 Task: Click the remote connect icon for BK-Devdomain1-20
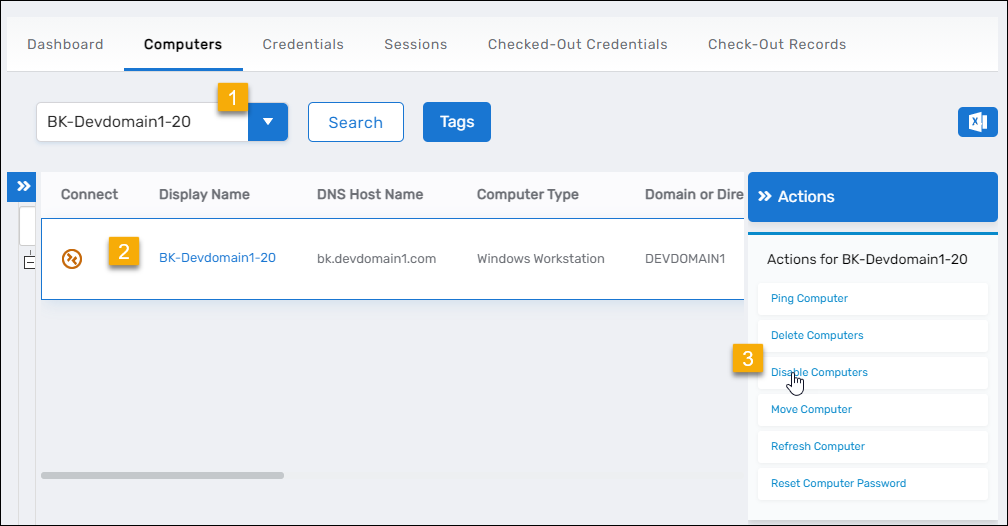point(73,259)
